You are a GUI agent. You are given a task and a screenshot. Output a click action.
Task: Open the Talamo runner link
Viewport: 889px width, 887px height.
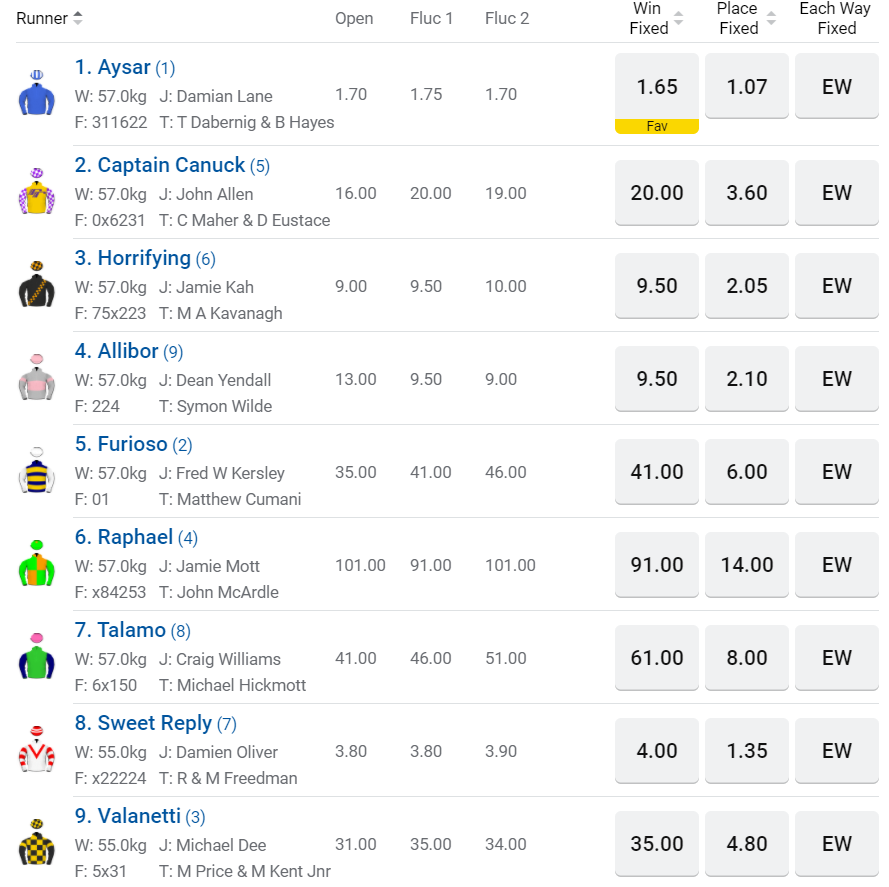(132, 630)
